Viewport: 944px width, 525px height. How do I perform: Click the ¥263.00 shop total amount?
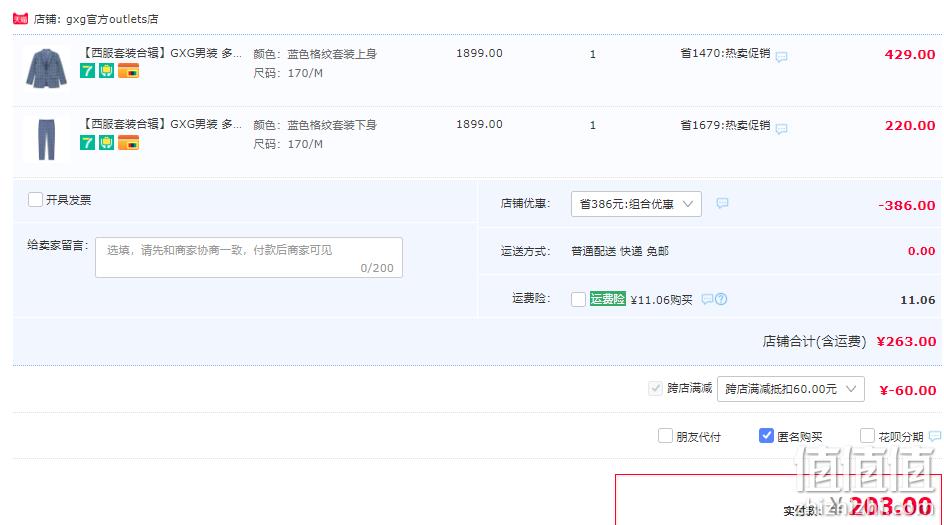[906, 341]
